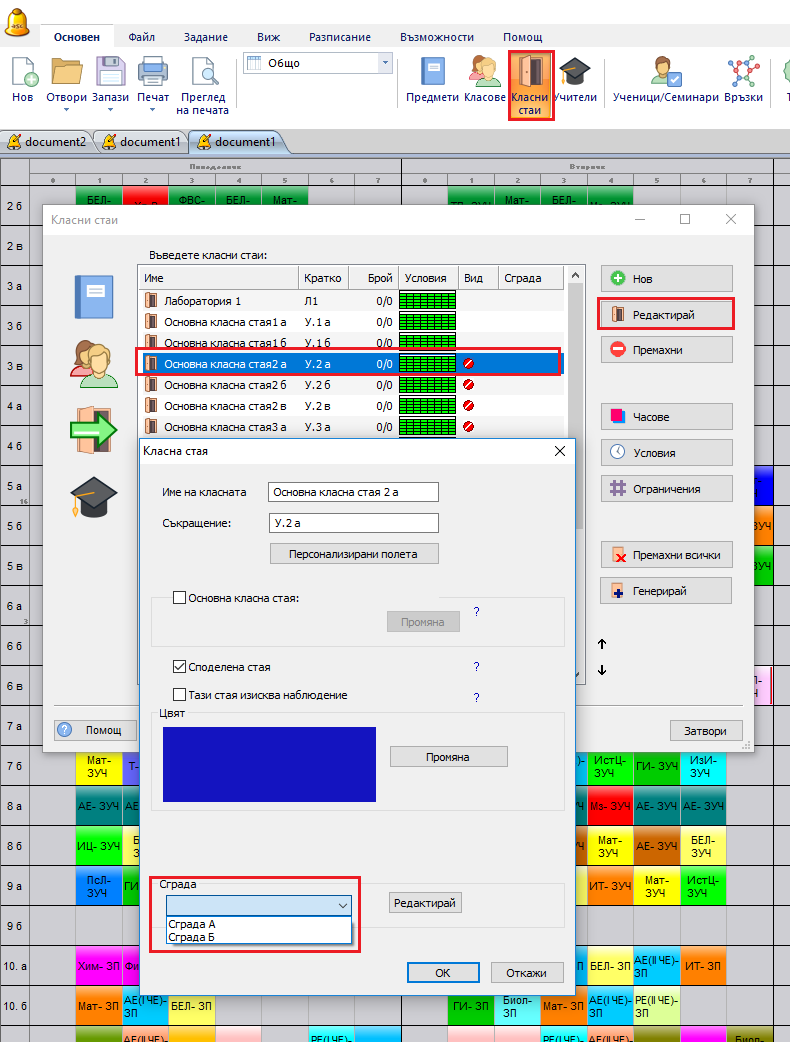This screenshot has width=790, height=1042.
Task: Click the blue room color swatch
Action: [x=269, y=764]
